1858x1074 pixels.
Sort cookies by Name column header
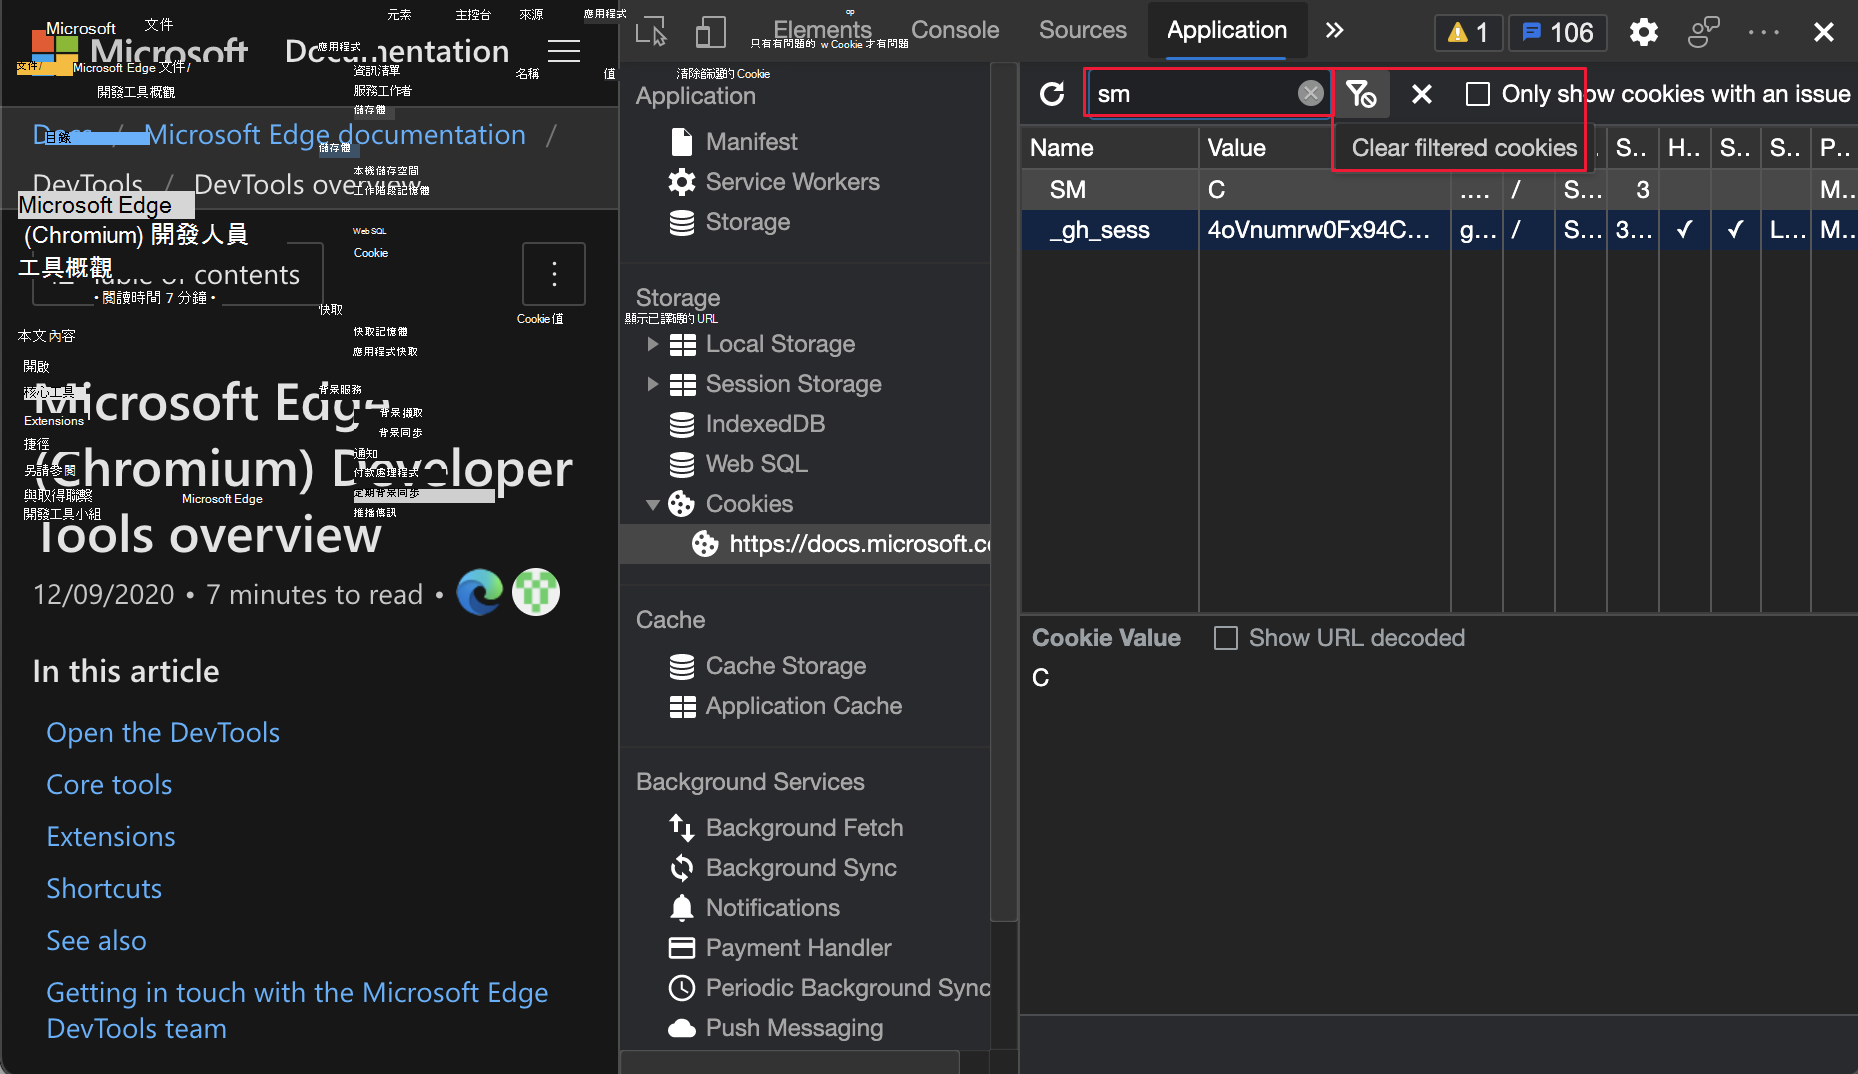(1110, 148)
